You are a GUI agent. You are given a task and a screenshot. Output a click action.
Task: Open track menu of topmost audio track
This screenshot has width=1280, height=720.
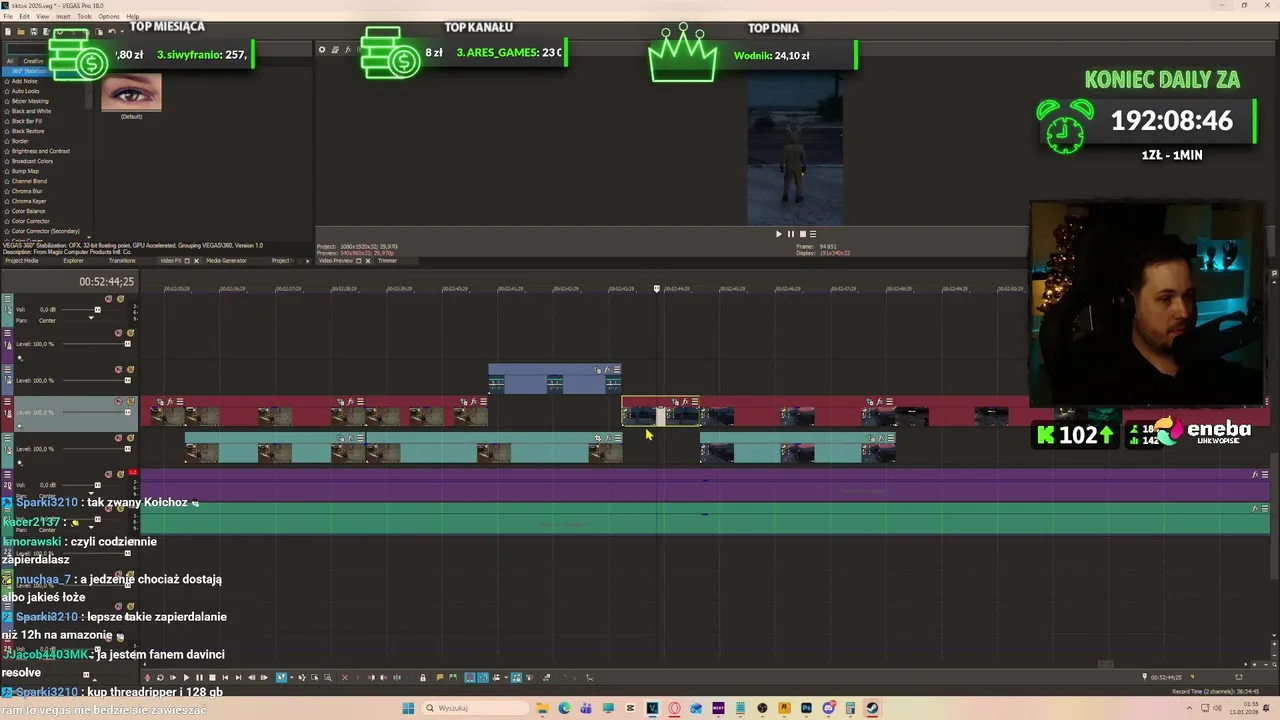(x=7, y=299)
